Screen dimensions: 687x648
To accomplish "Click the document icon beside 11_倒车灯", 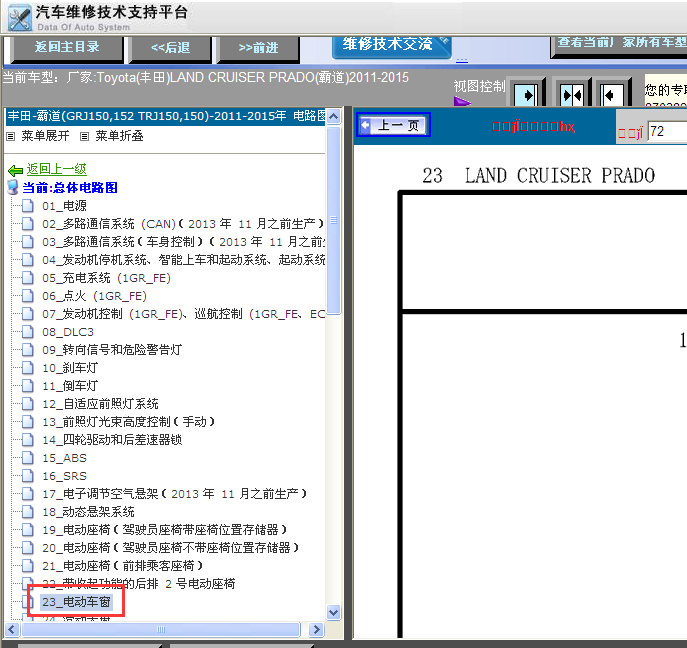I will [28, 386].
